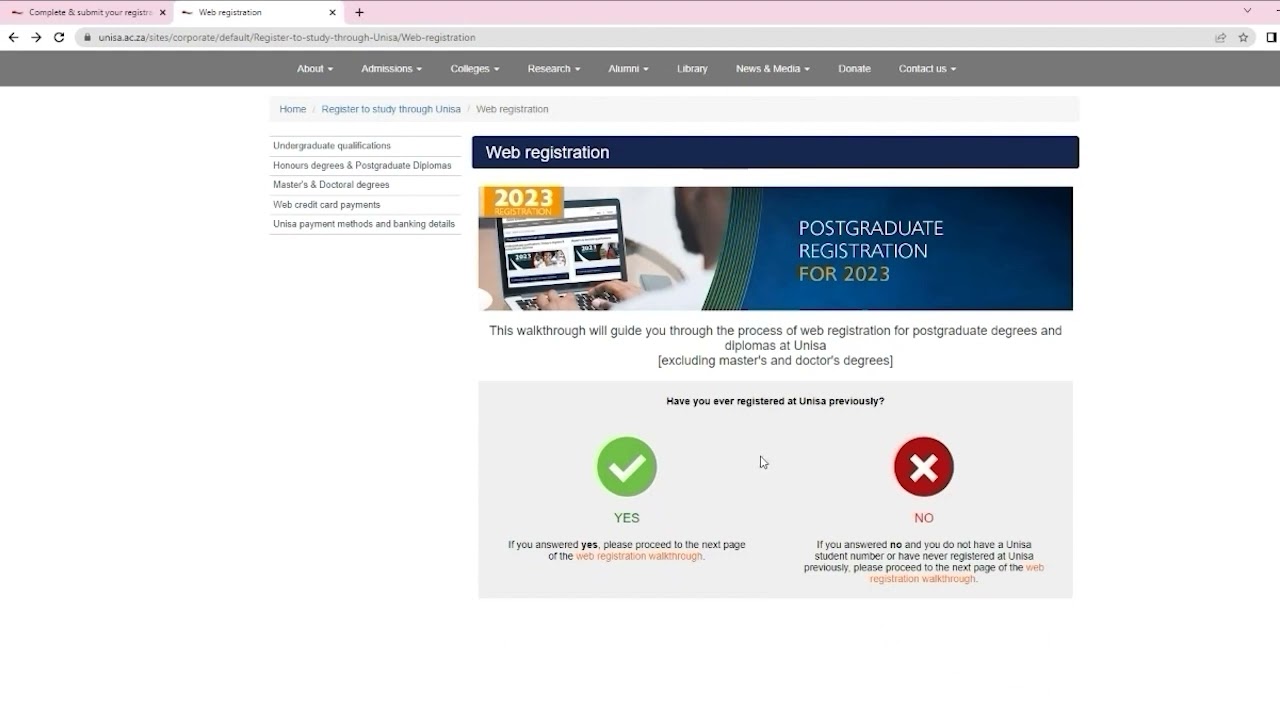The image size is (1280, 720).
Task: Expand the About menu
Action: click(x=314, y=69)
